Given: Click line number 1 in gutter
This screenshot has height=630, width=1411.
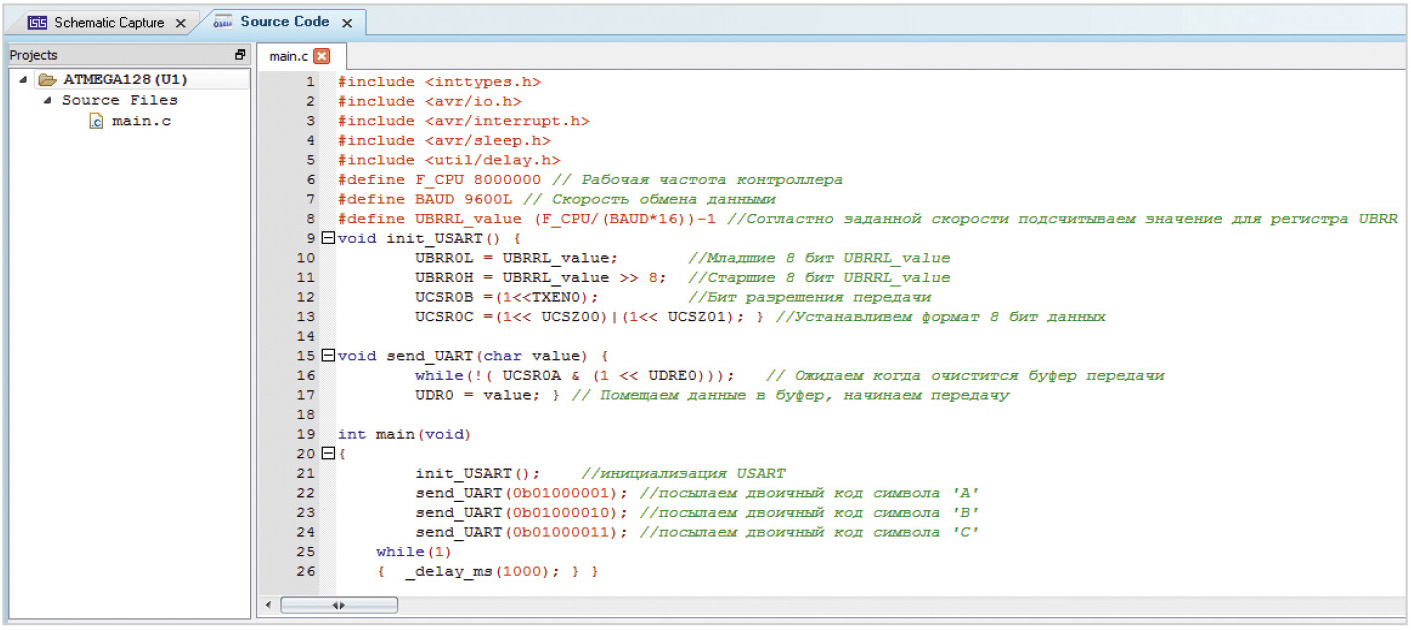Looking at the screenshot, I should [311, 82].
